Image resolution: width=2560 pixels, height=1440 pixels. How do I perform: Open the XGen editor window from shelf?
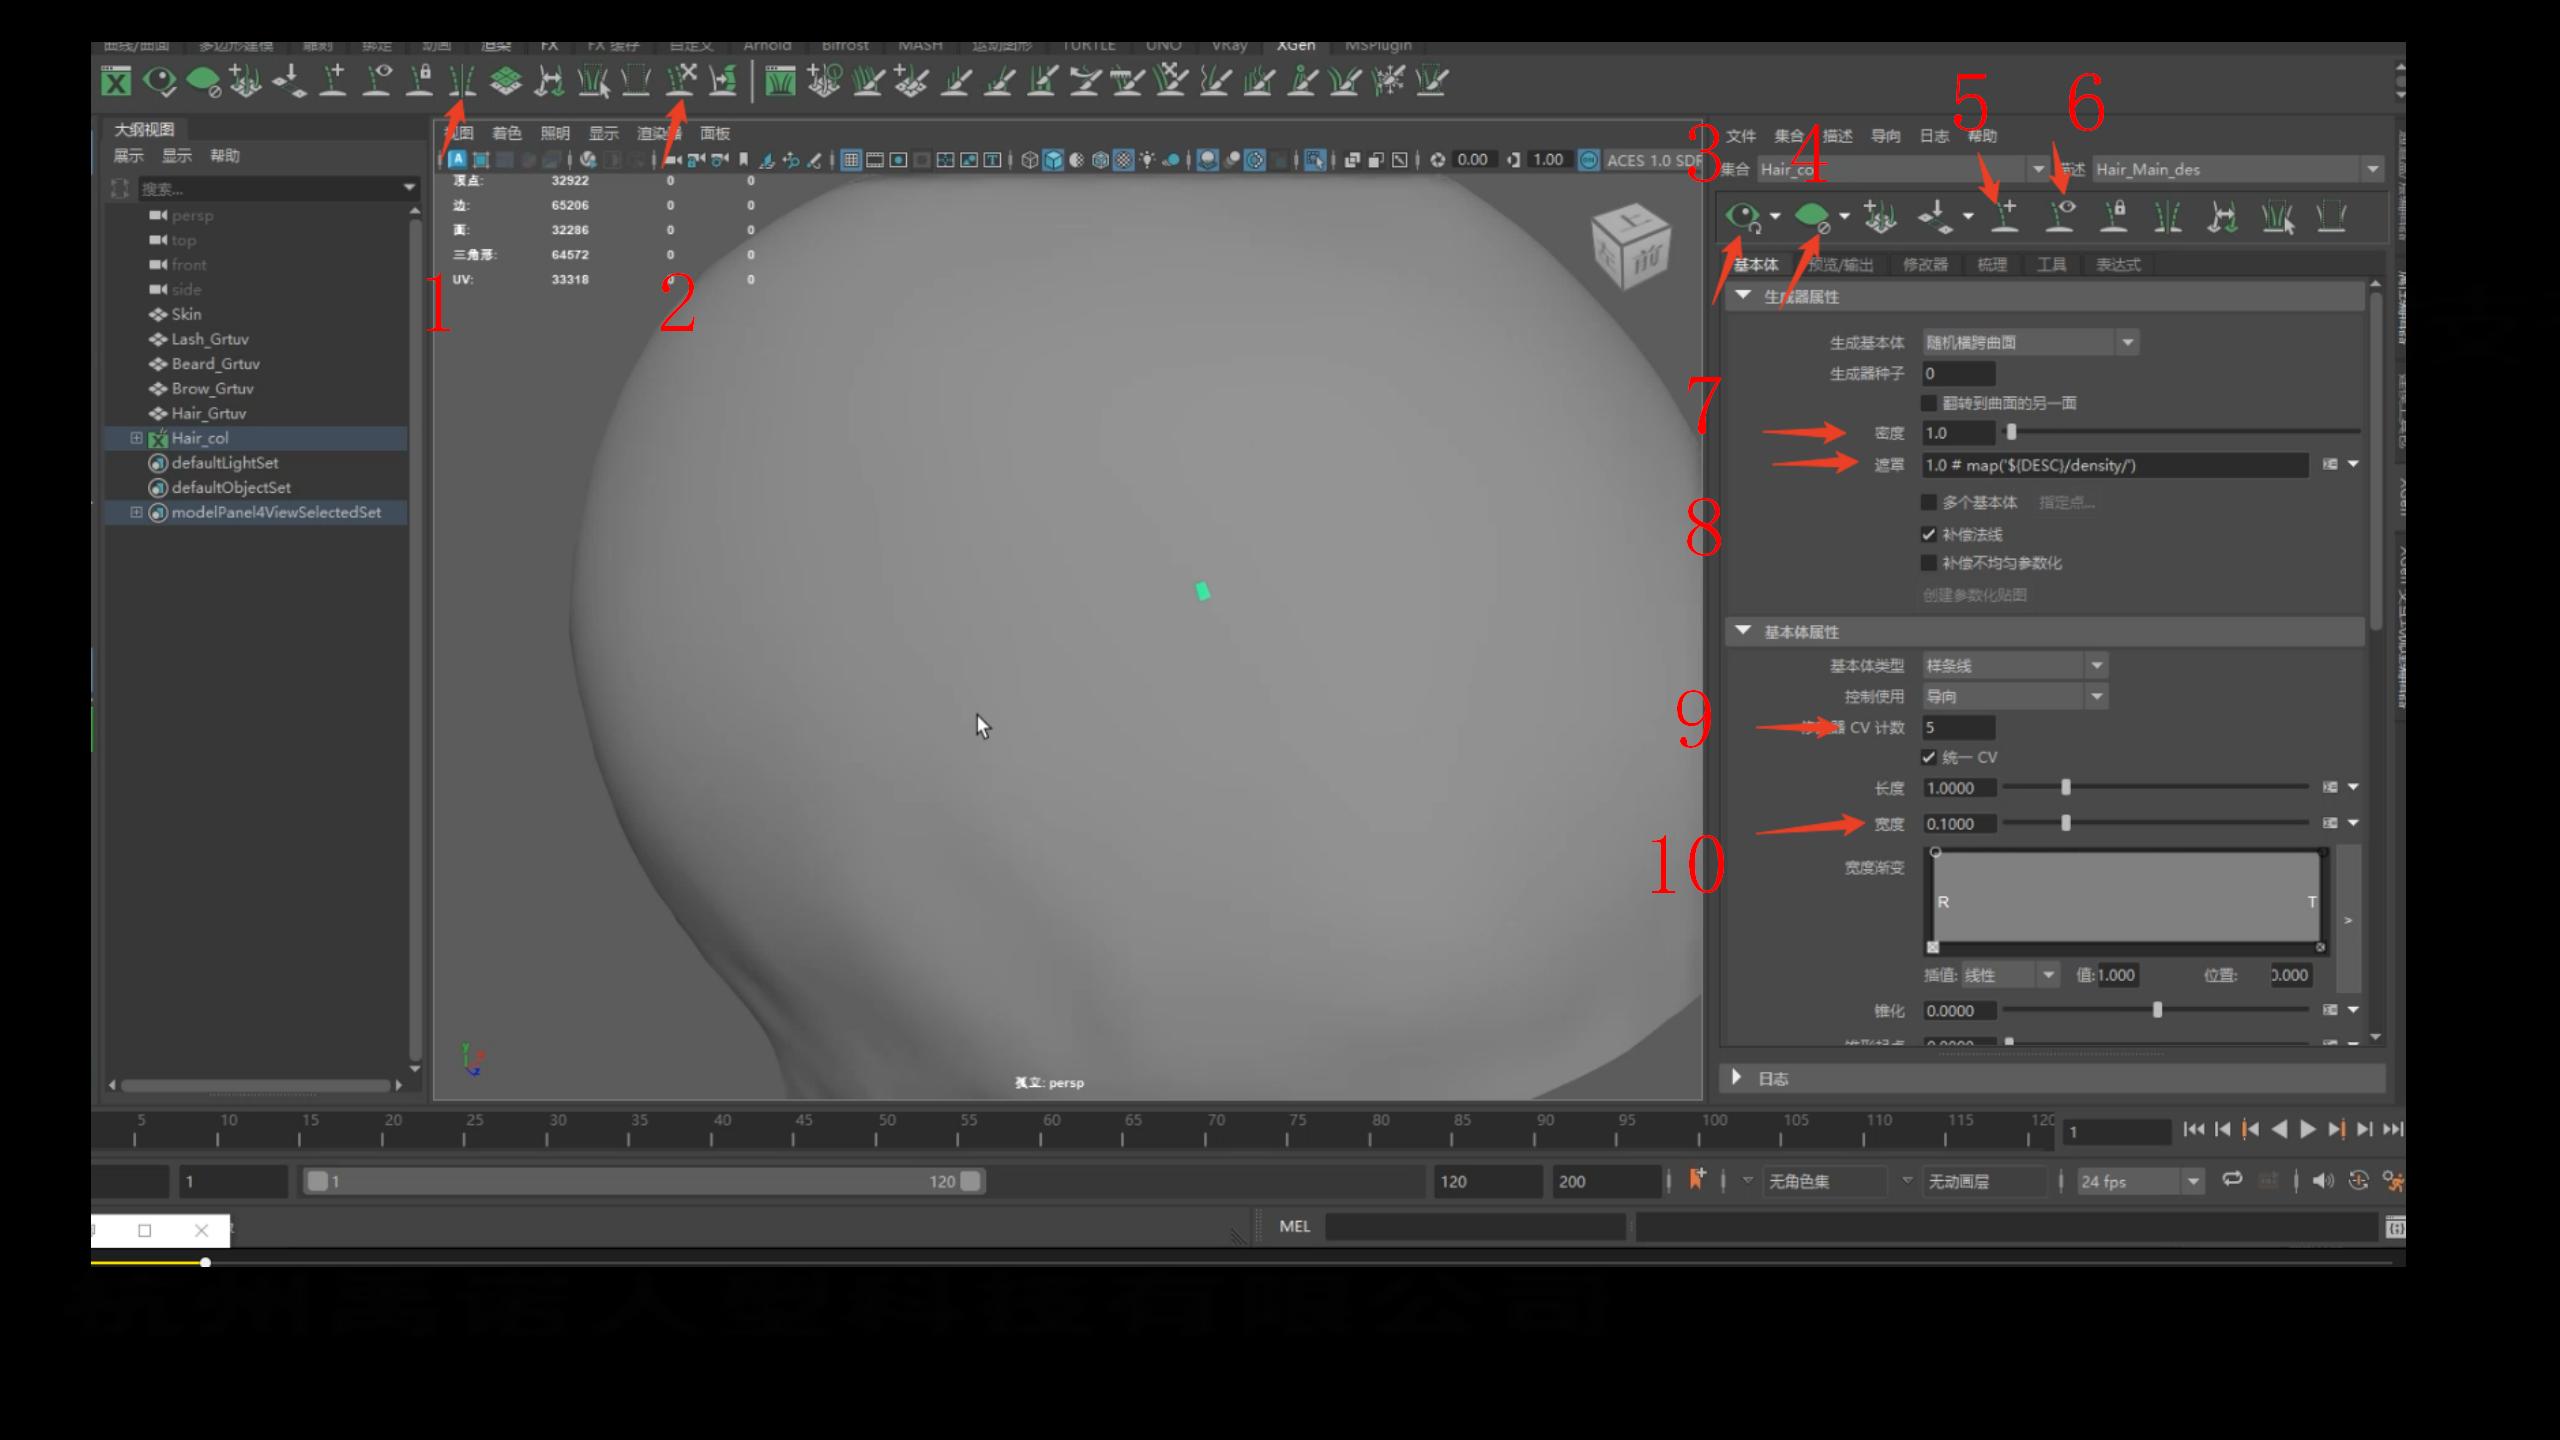point(116,81)
